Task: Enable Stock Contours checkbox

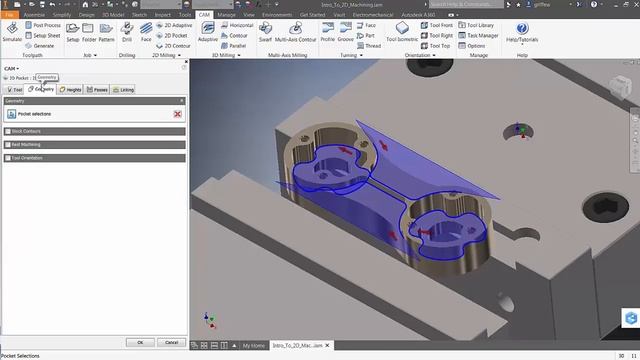Action: click(x=8, y=131)
